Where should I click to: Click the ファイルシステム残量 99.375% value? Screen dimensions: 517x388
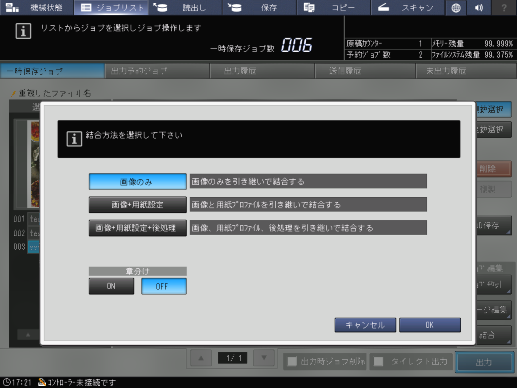click(x=498, y=55)
